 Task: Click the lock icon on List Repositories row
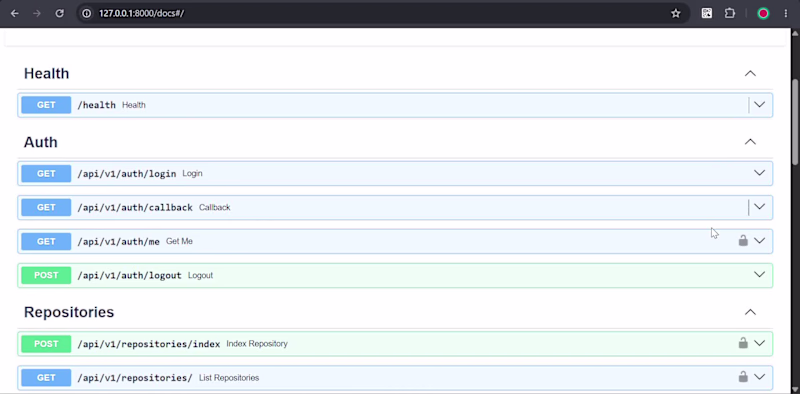click(743, 377)
